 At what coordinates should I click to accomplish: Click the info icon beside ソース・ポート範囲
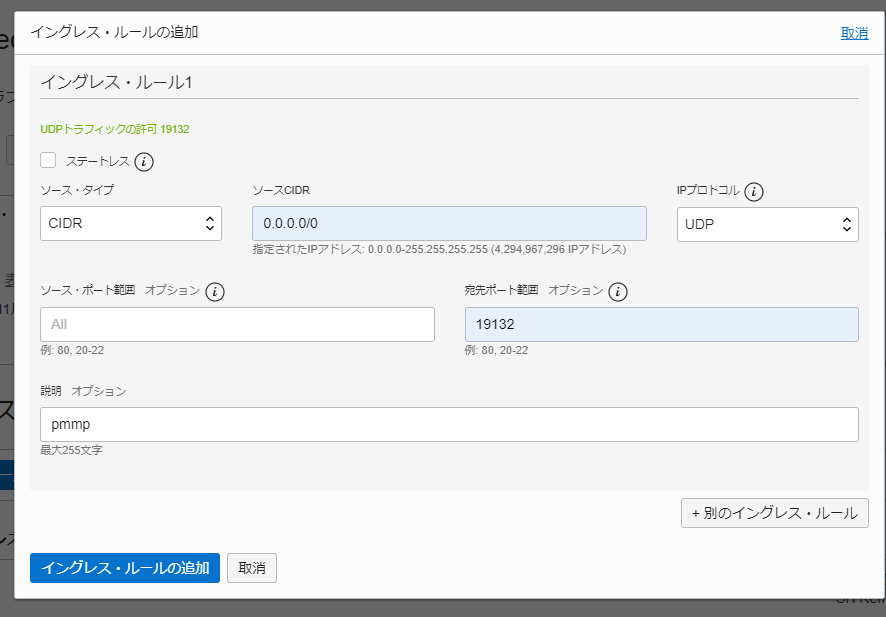215,292
